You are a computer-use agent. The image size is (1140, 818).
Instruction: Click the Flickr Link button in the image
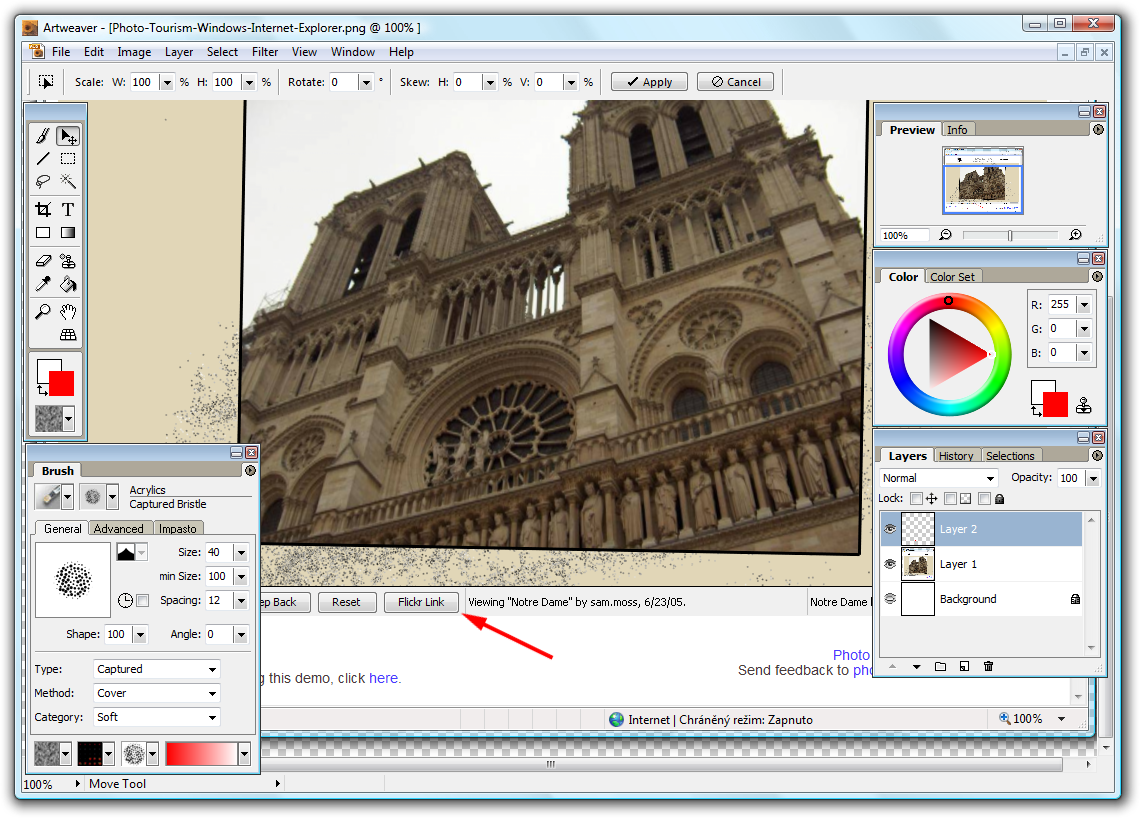[421, 602]
